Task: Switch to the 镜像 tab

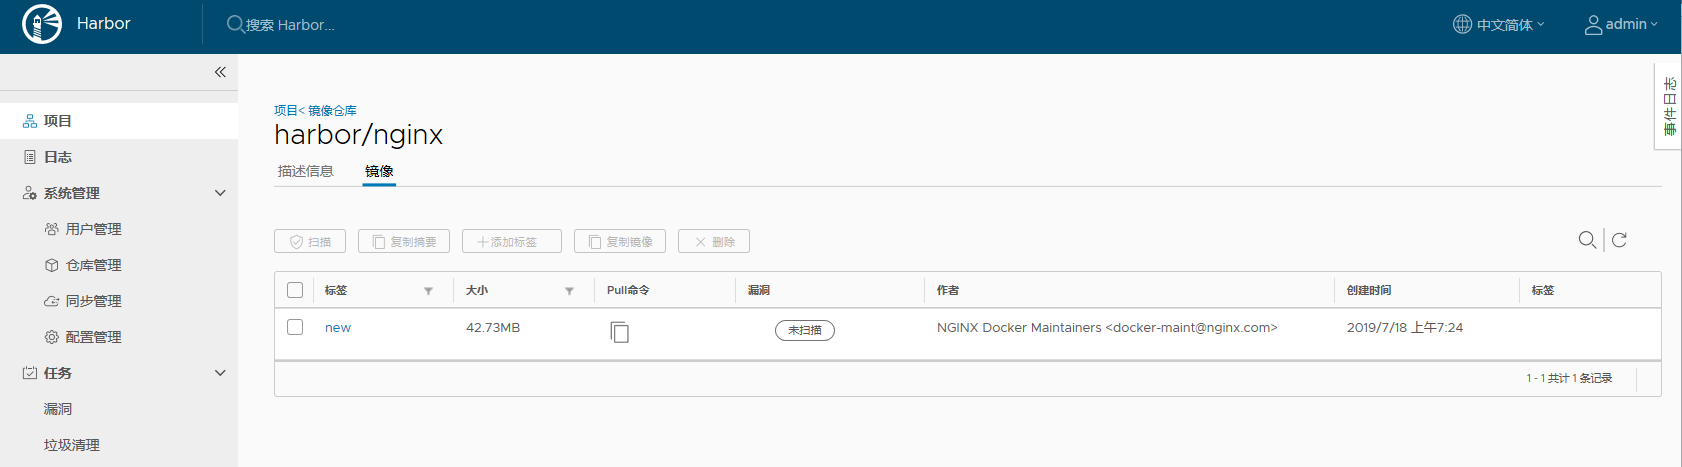Action: coord(379,171)
